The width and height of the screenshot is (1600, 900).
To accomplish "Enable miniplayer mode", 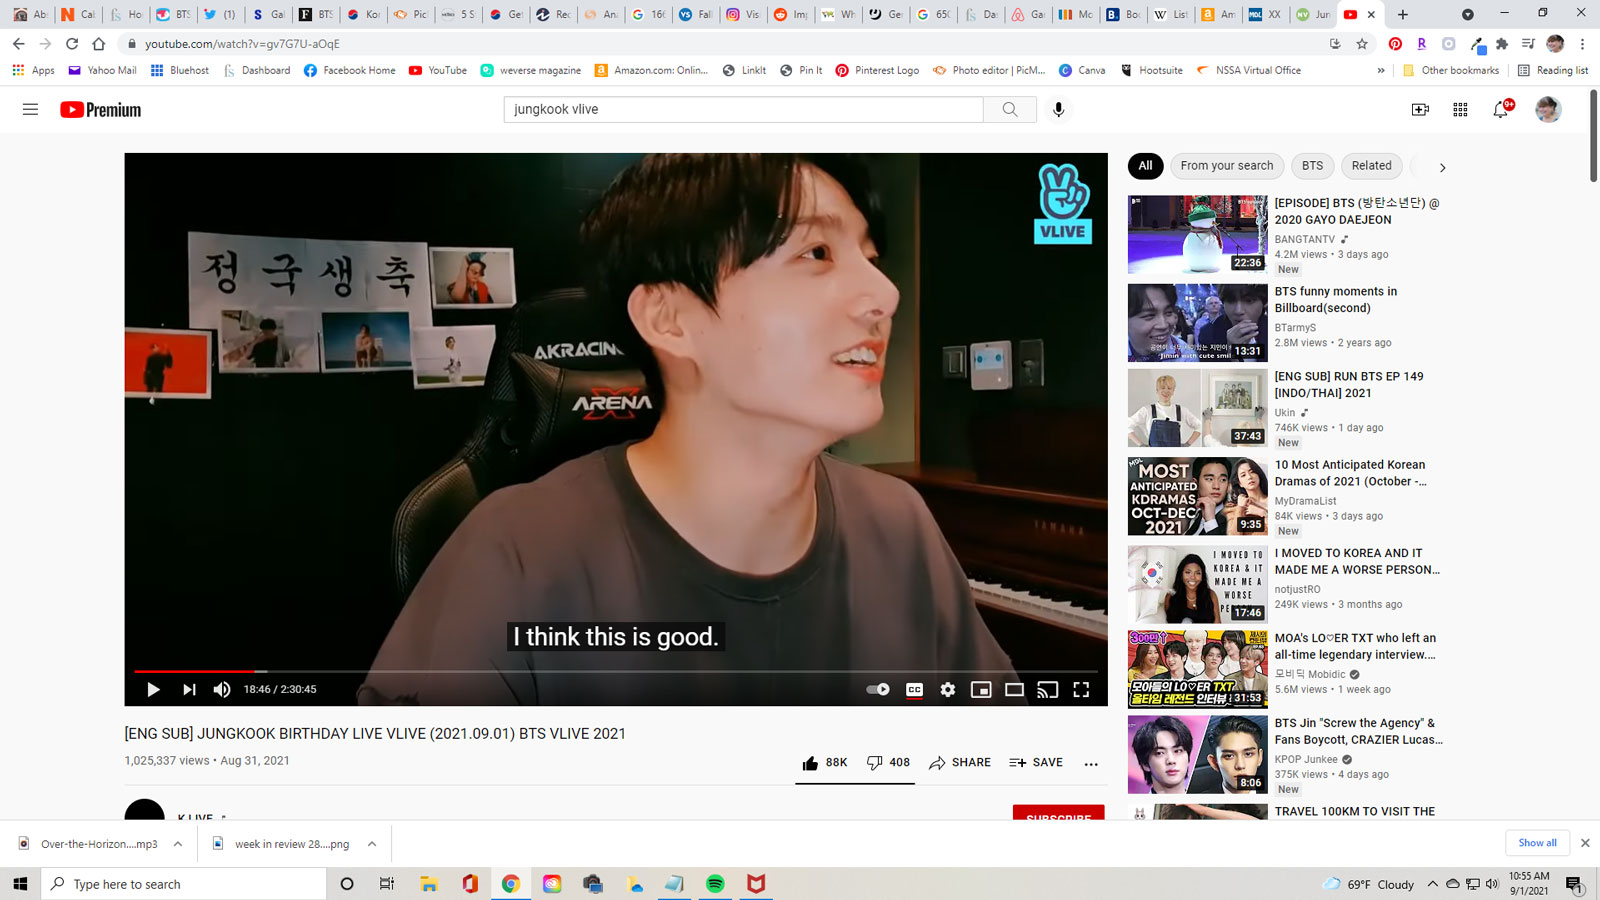I will pos(981,689).
